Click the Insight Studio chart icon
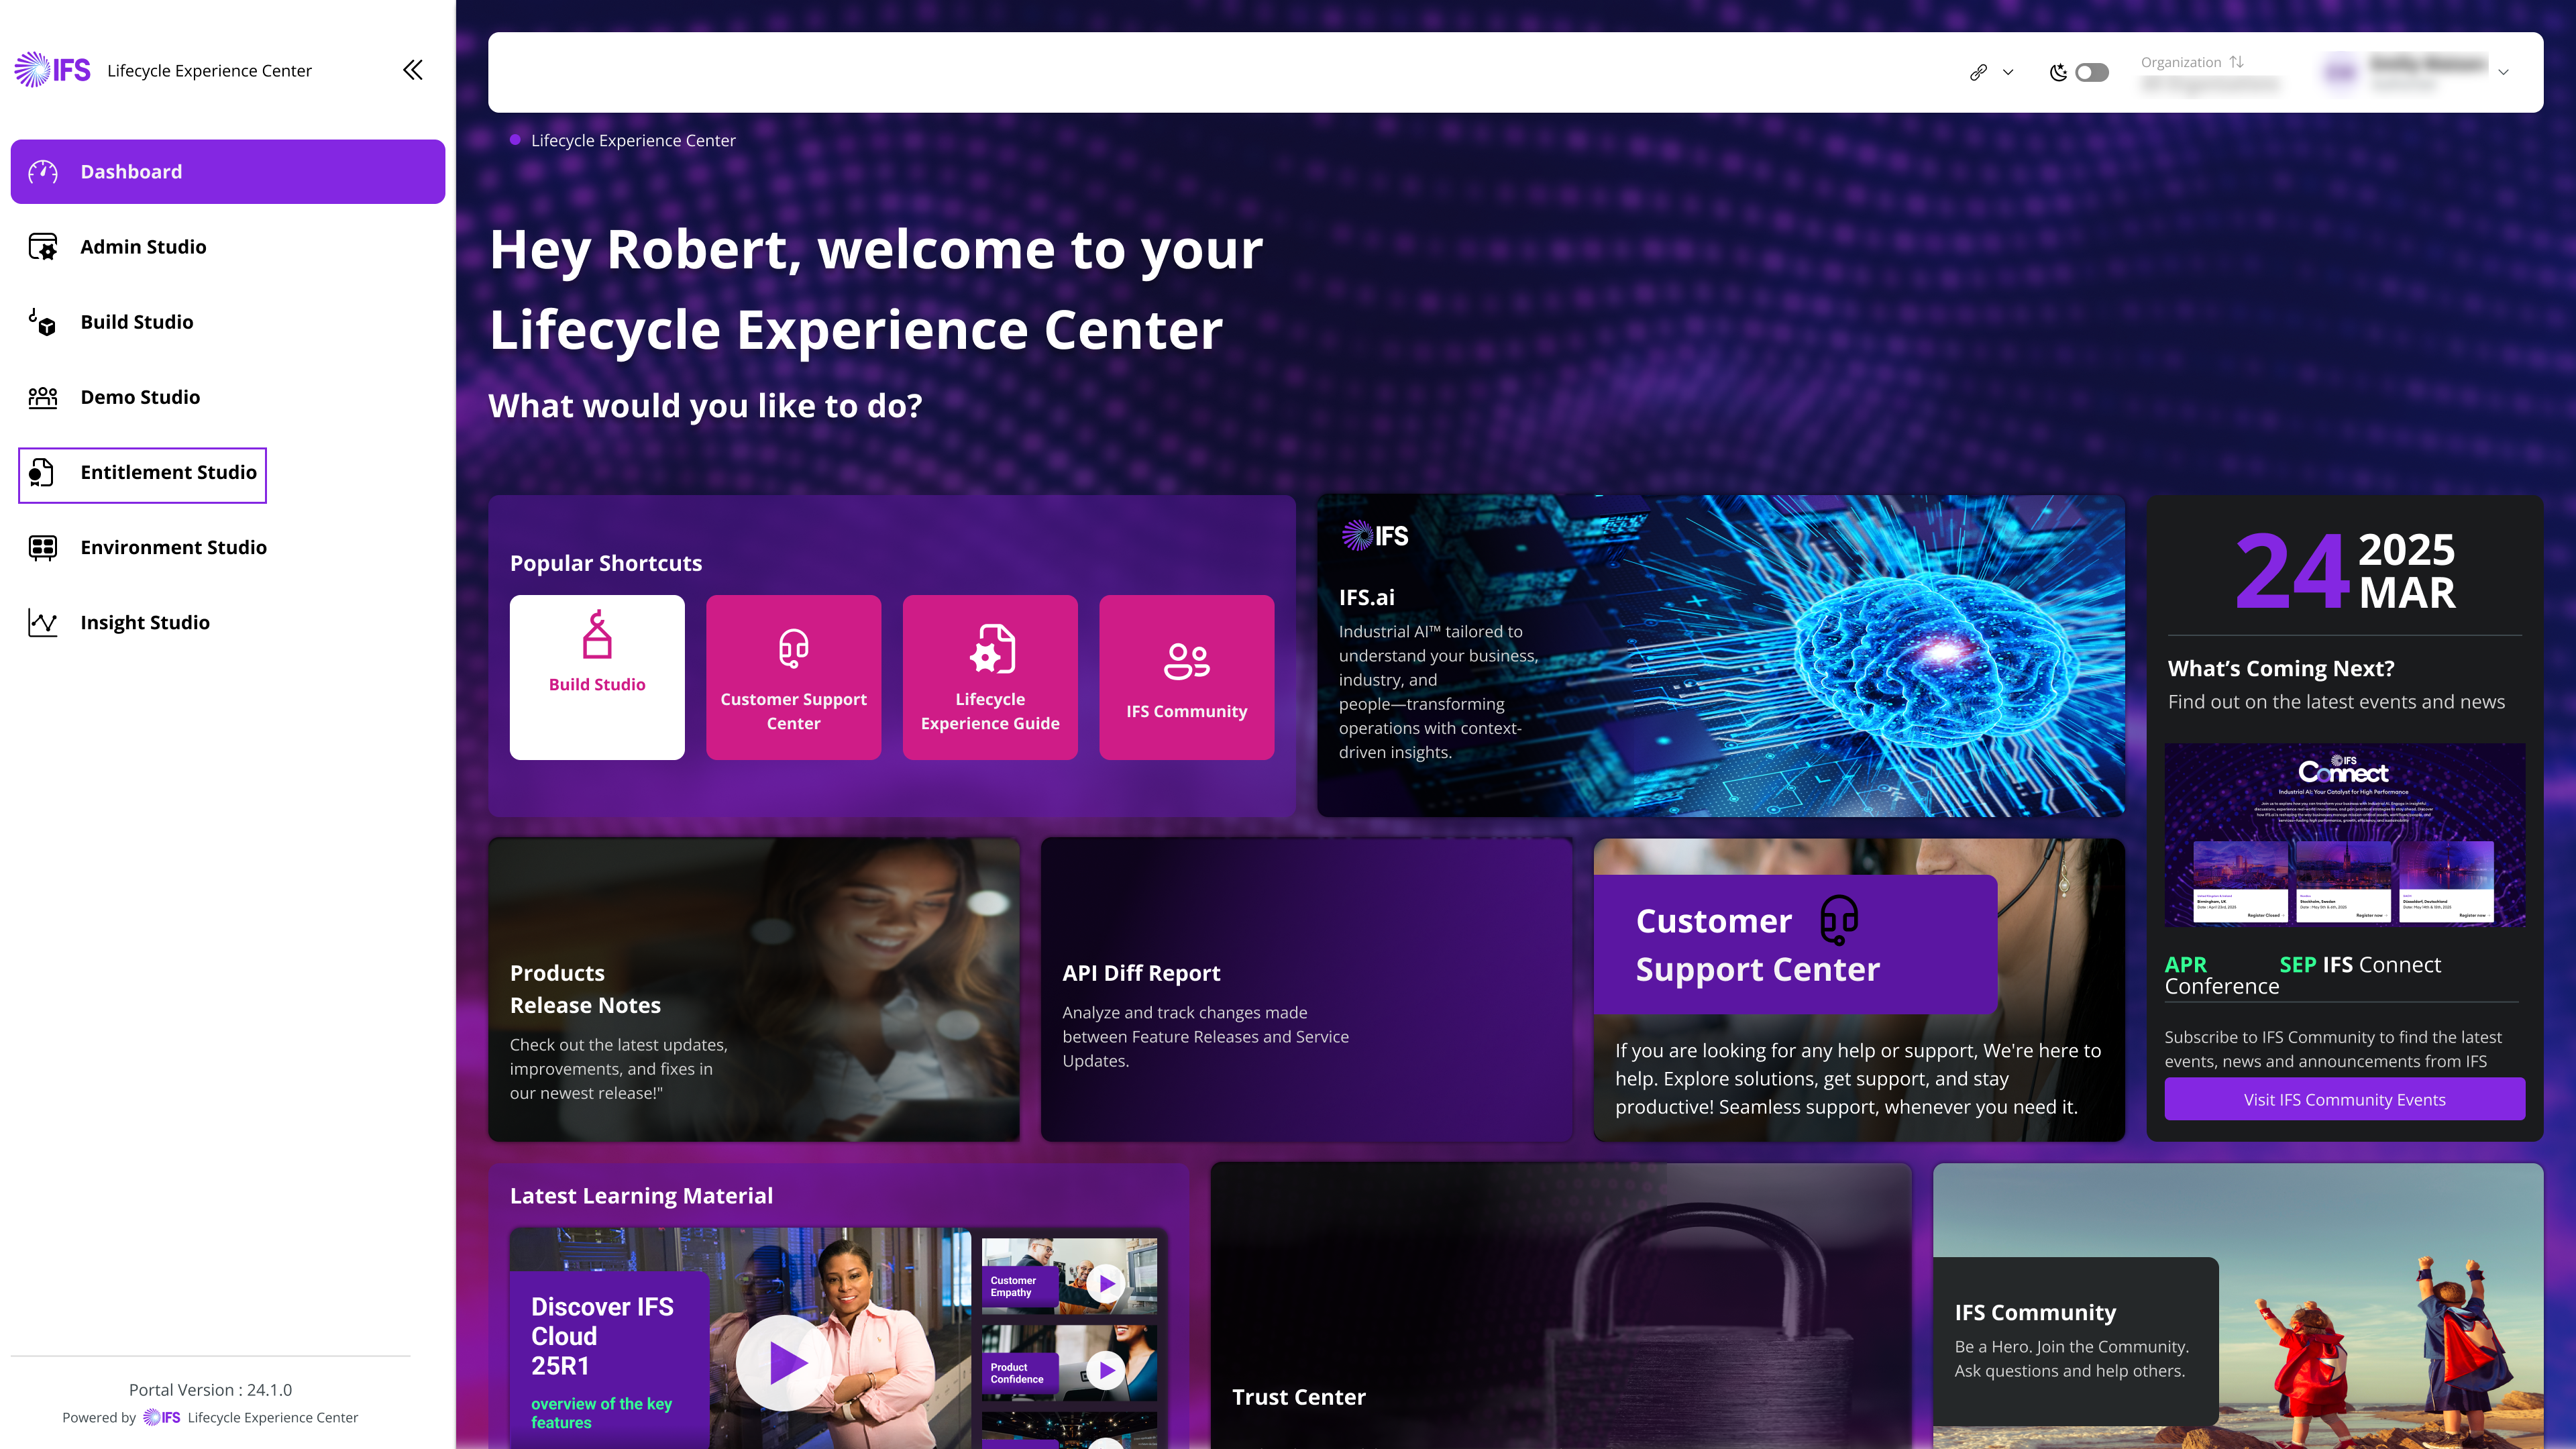The image size is (2576, 1449). point(43,622)
